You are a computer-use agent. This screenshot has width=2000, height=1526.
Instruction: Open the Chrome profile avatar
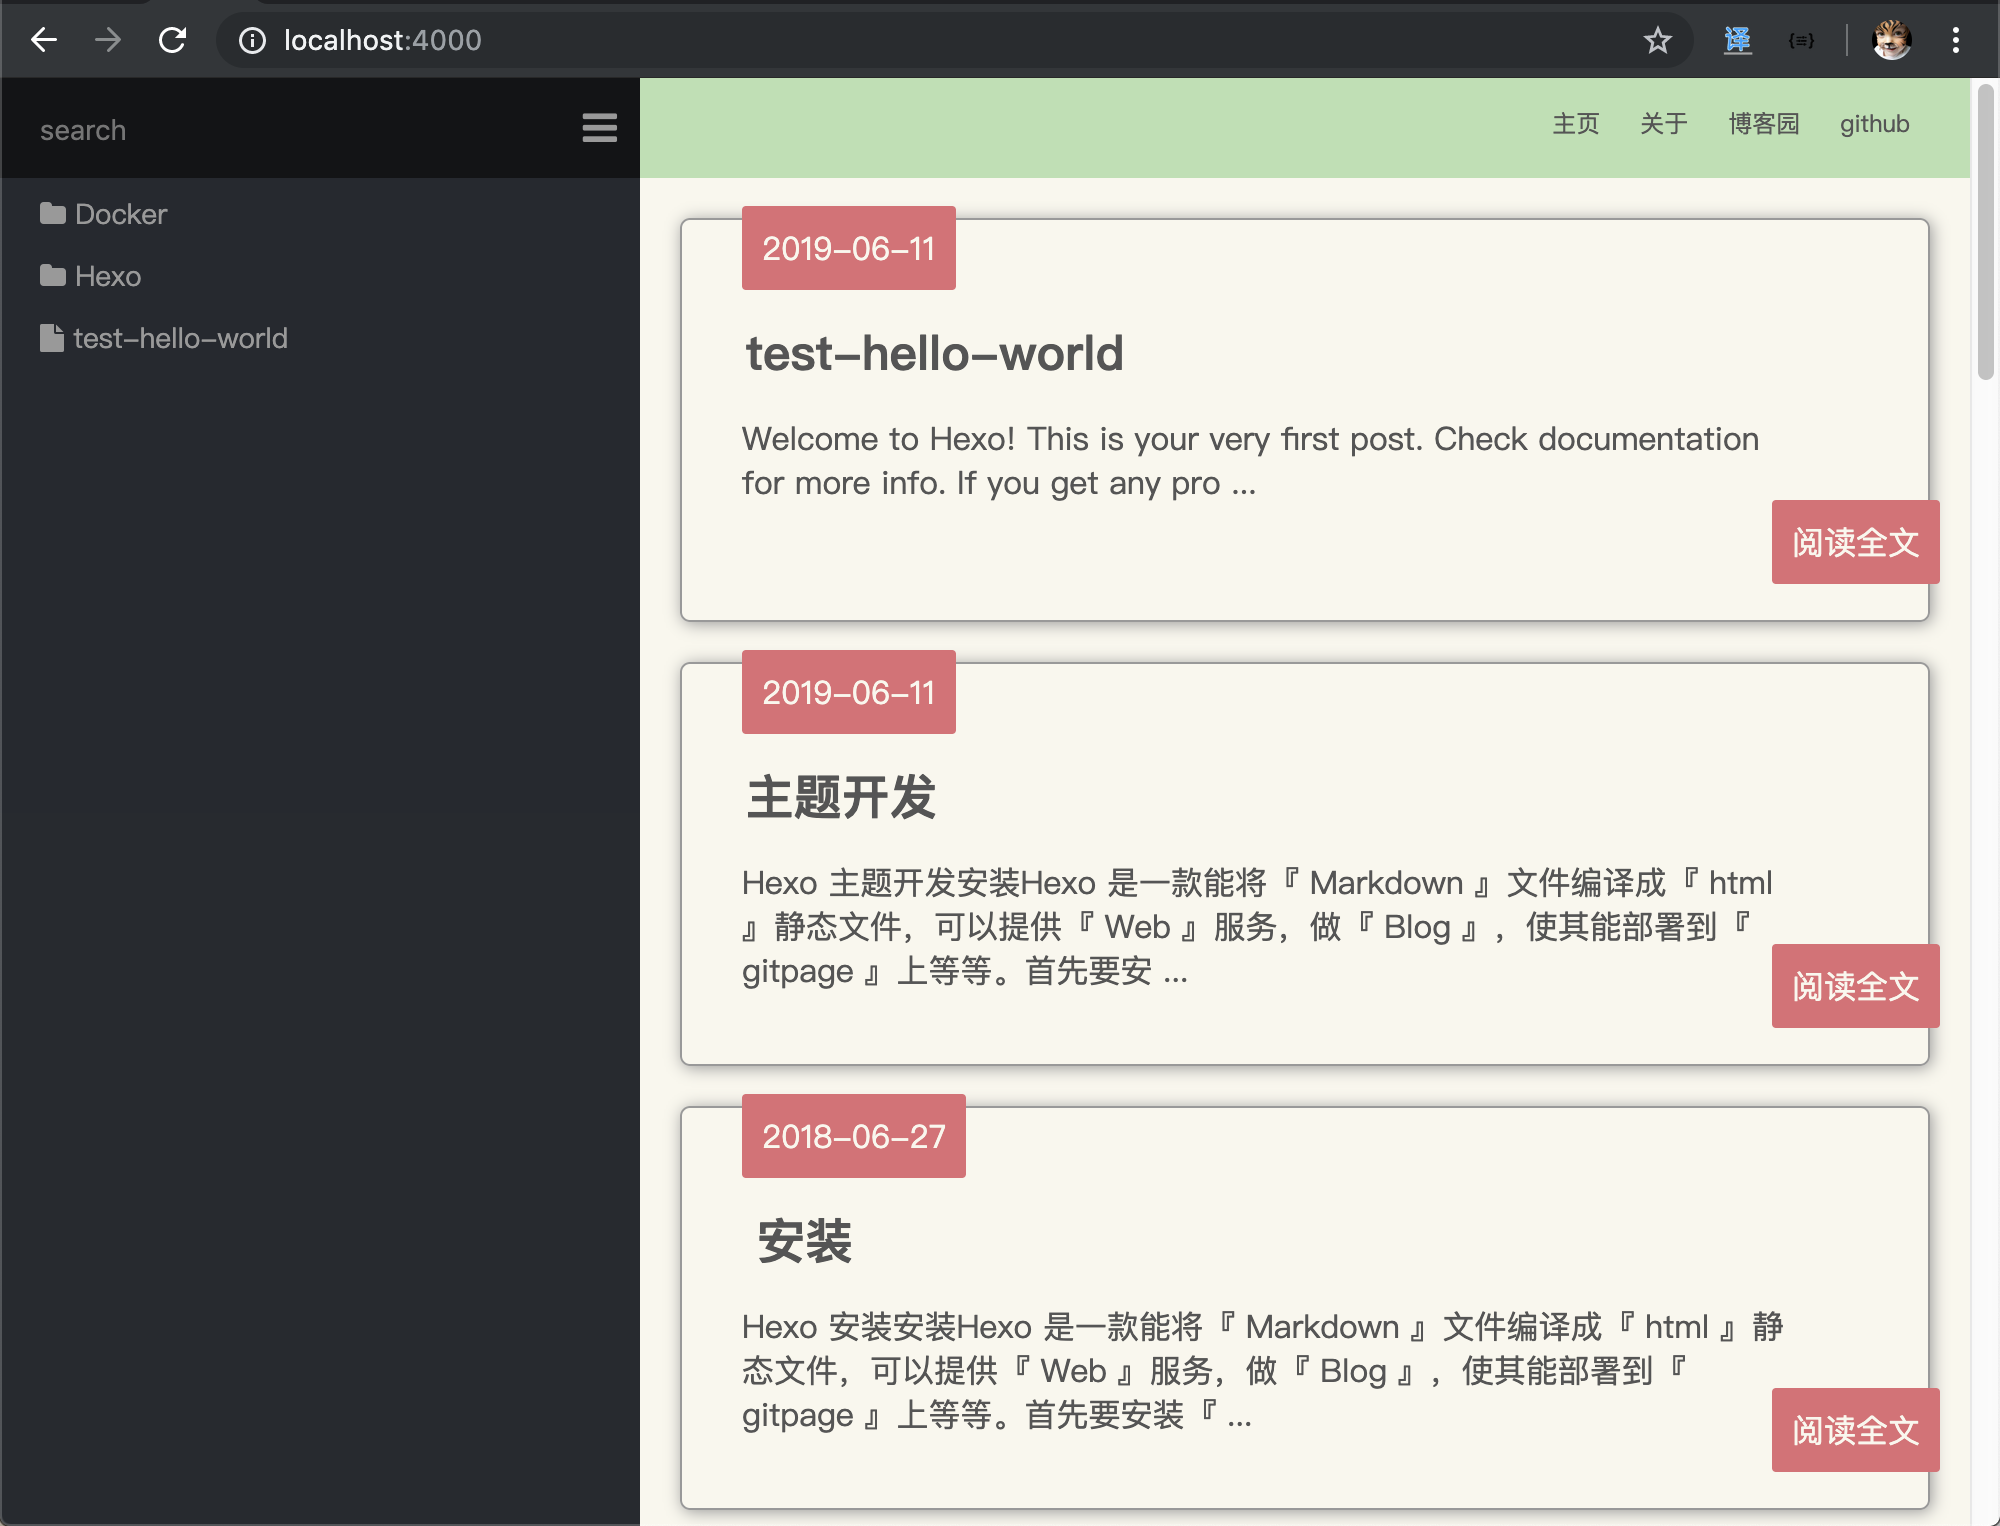tap(1891, 40)
